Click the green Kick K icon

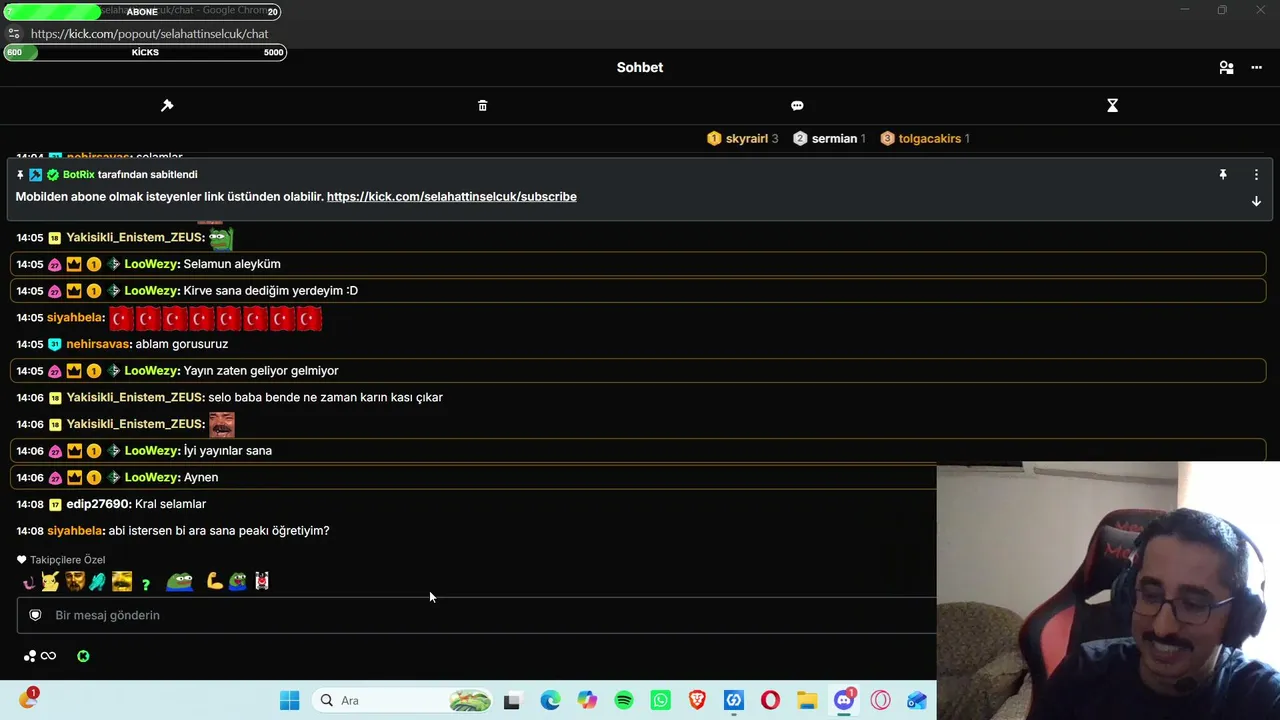click(83, 656)
